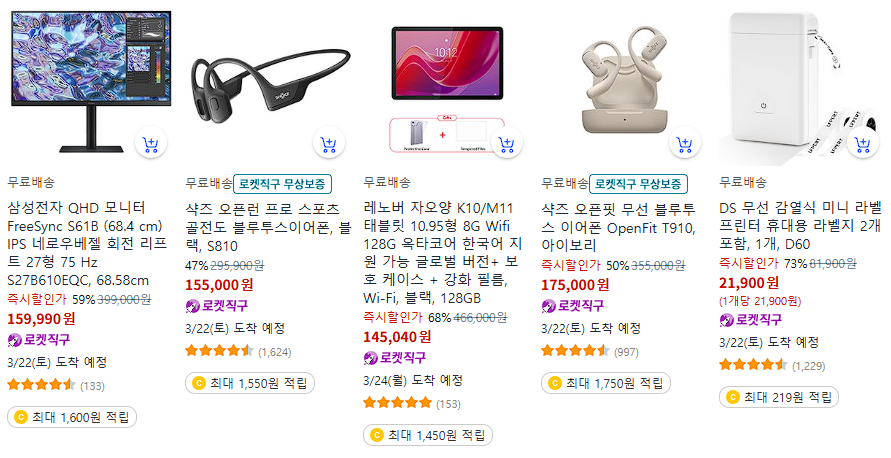Screen dimensions: 891x458
Task: Click the coin icon beside 최대 1,550원 적립
Action: tap(198, 384)
